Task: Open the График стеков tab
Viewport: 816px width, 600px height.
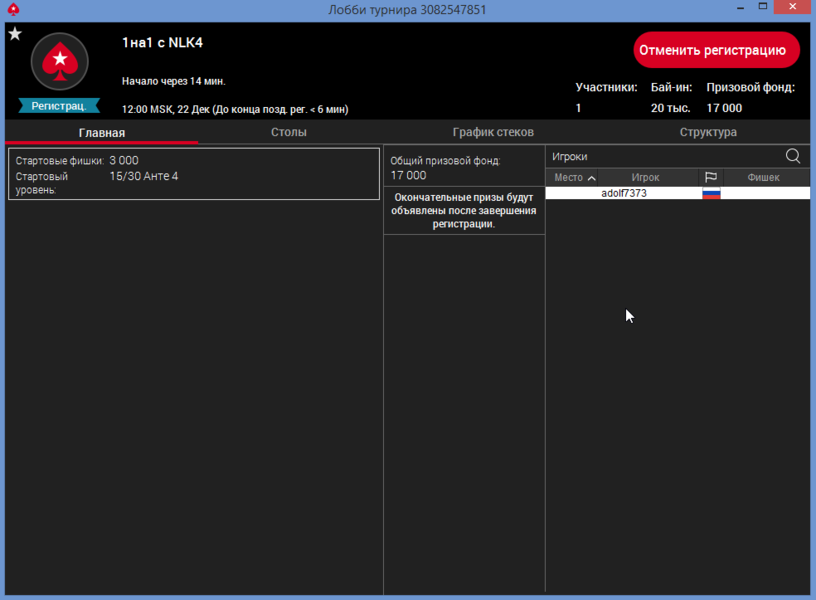Action: [493, 132]
